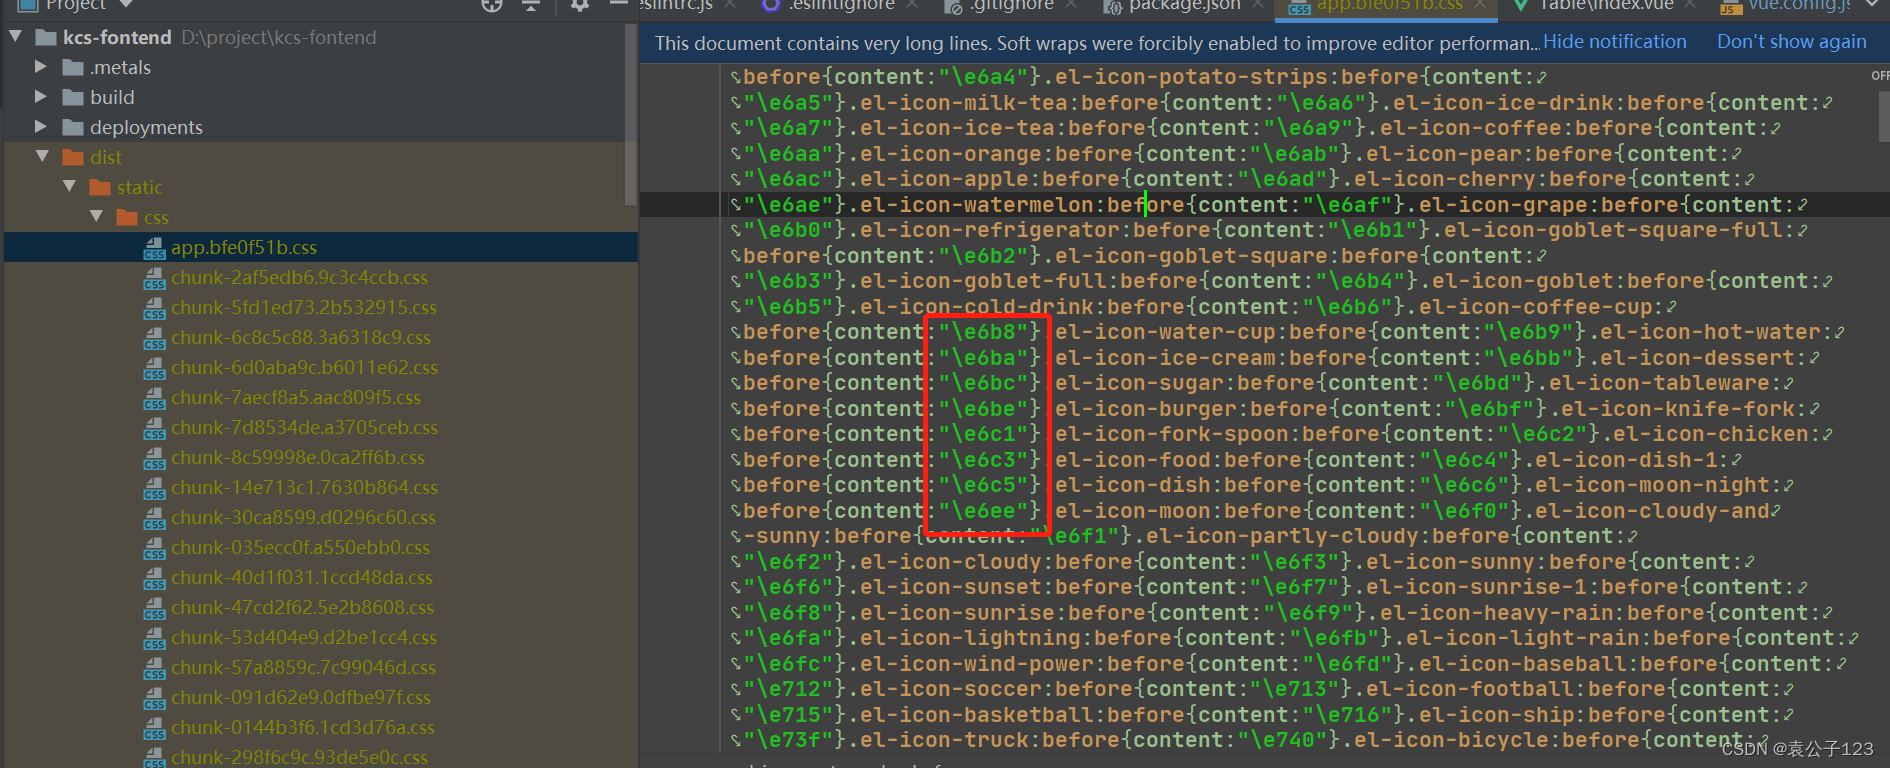1890x768 pixels.
Task: Select file chunk-53d404e9.d2be1cc4.css
Action: pos(303,638)
